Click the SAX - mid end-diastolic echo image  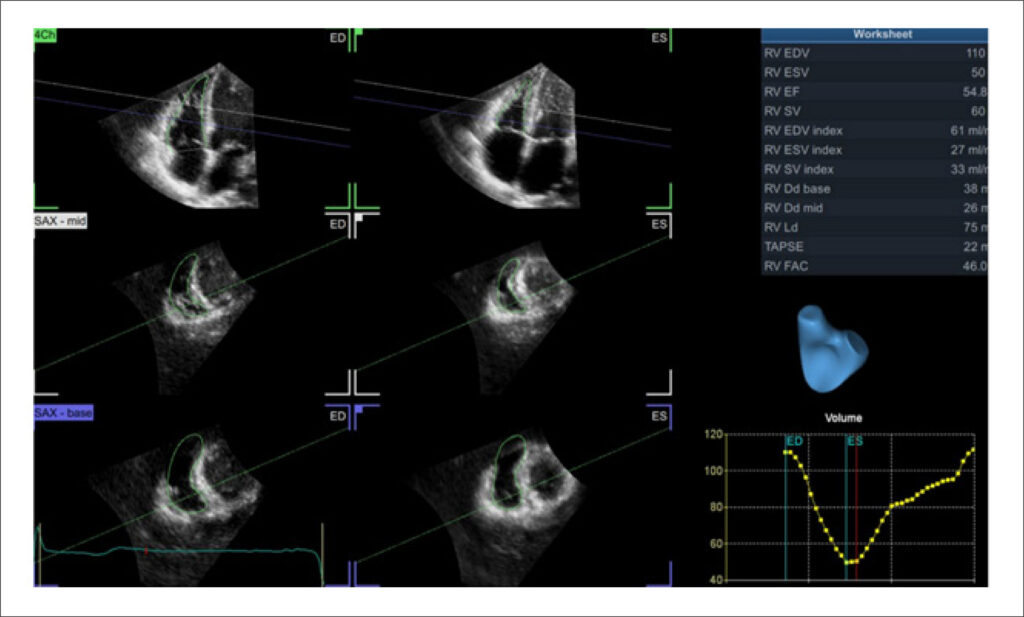pos(186,319)
